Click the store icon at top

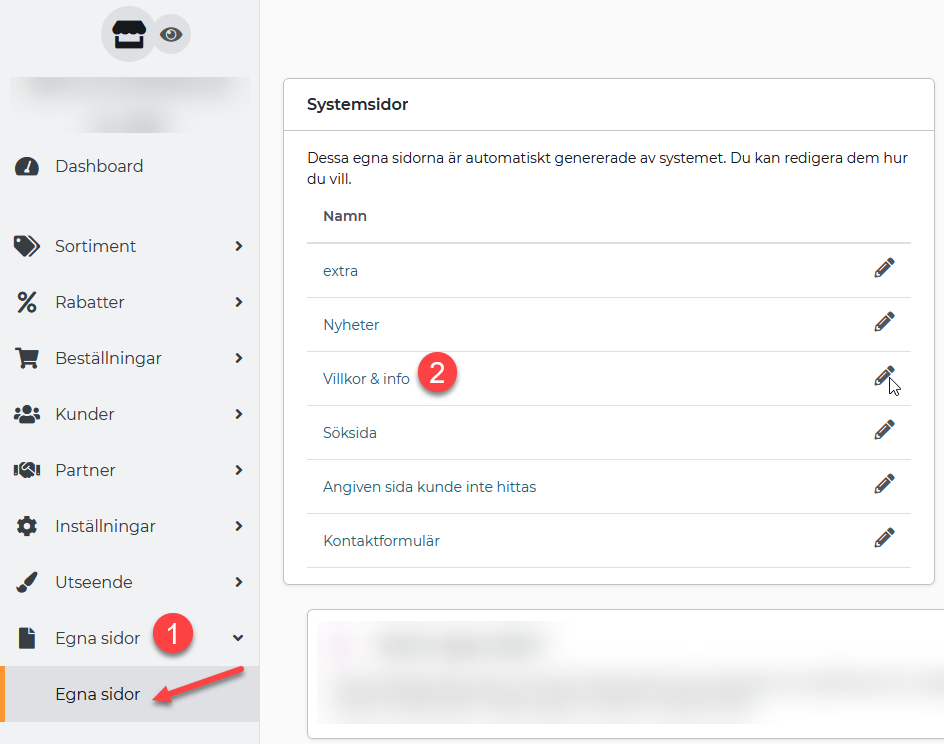[128, 34]
